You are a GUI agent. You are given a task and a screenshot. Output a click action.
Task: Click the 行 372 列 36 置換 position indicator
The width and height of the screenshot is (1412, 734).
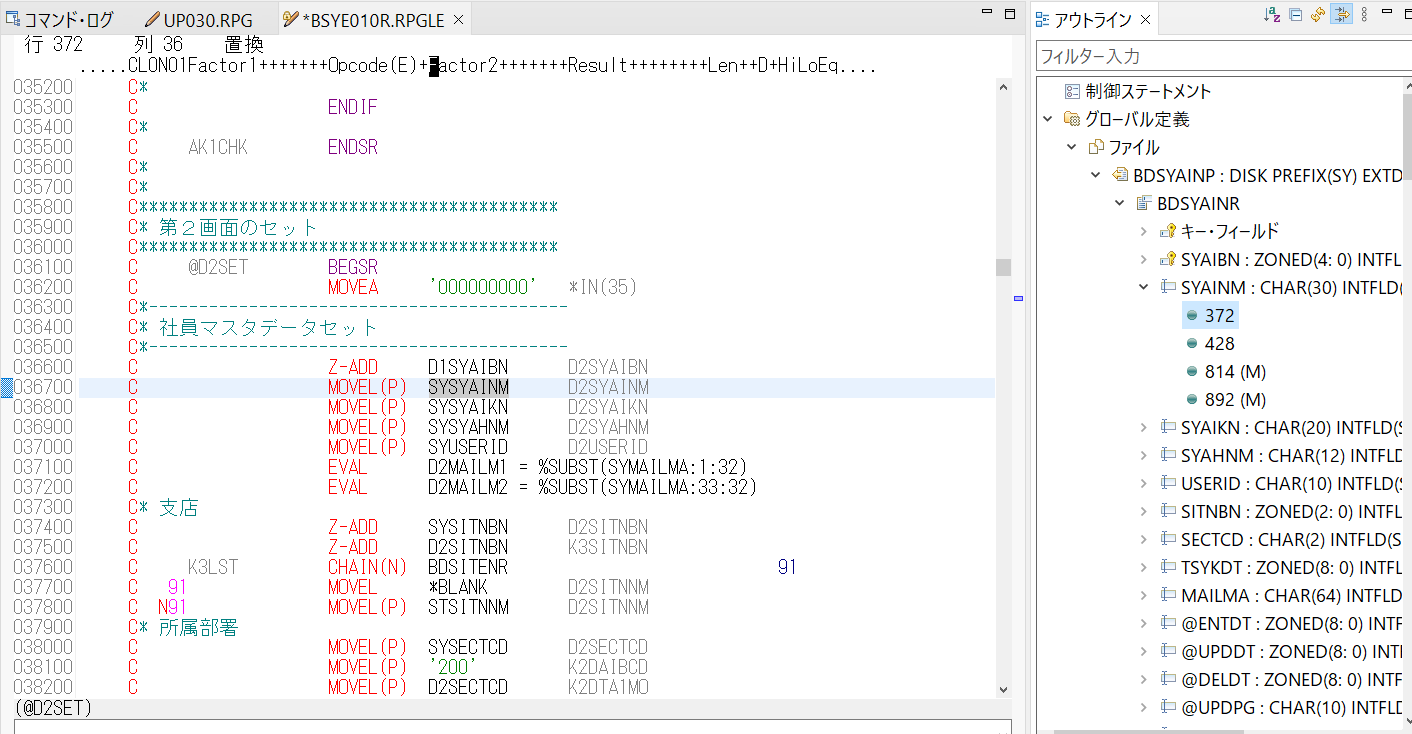coord(144,45)
